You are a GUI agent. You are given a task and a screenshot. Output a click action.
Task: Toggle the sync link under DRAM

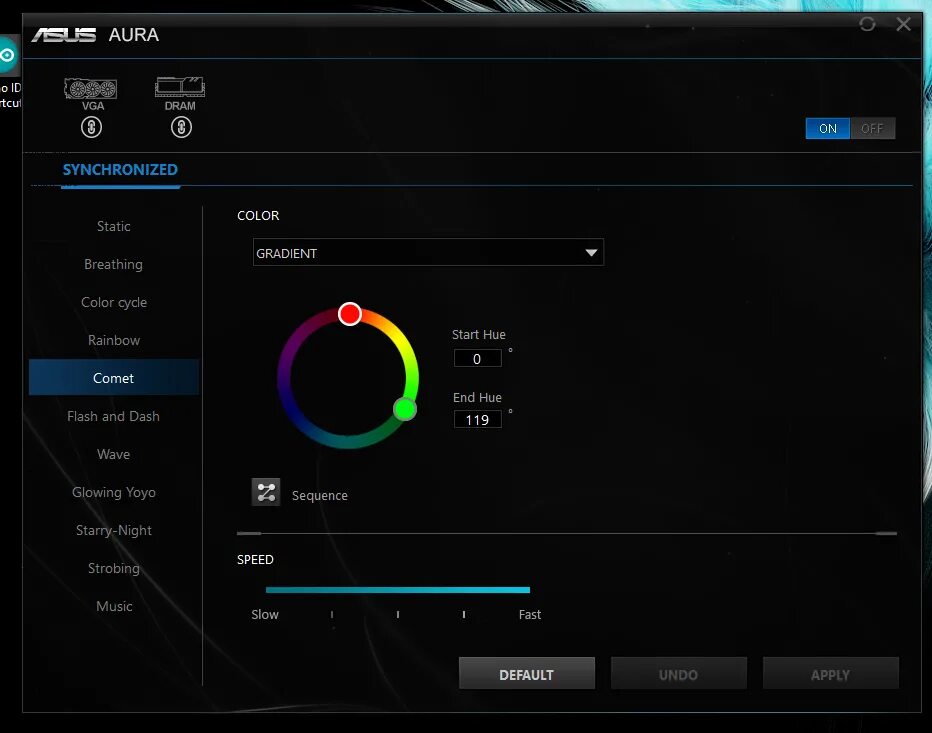point(181,127)
